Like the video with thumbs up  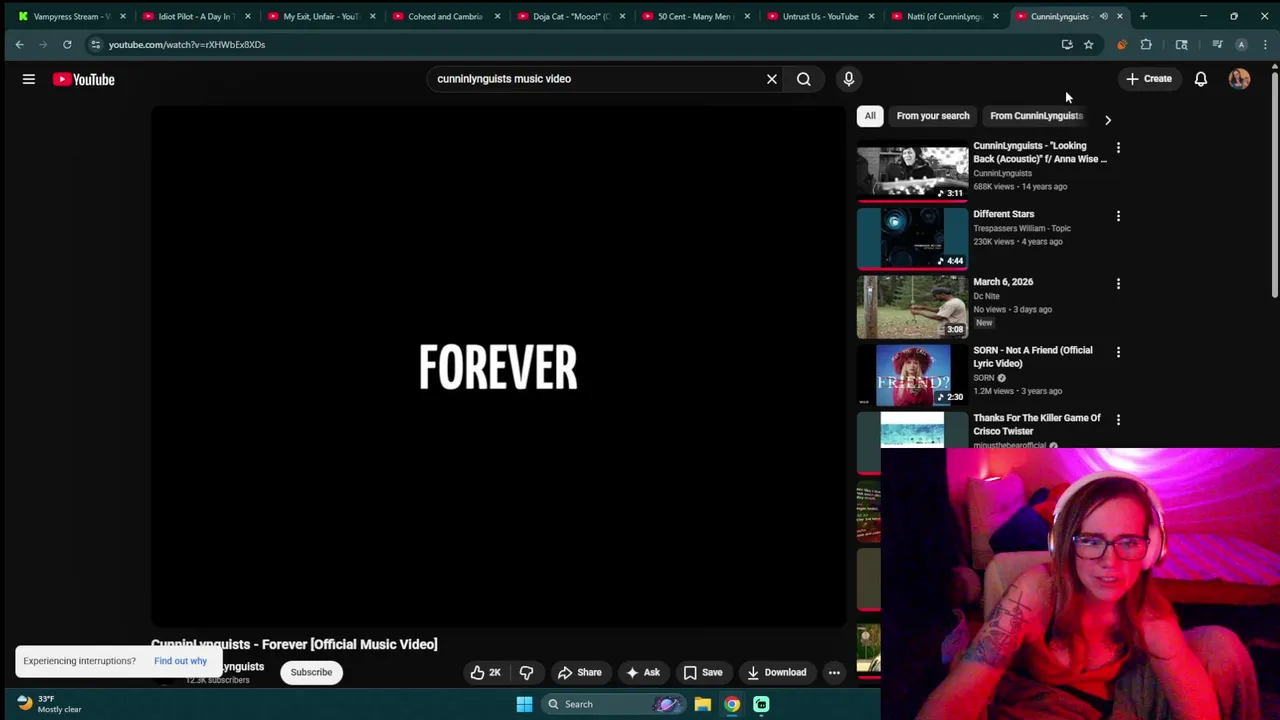point(486,672)
